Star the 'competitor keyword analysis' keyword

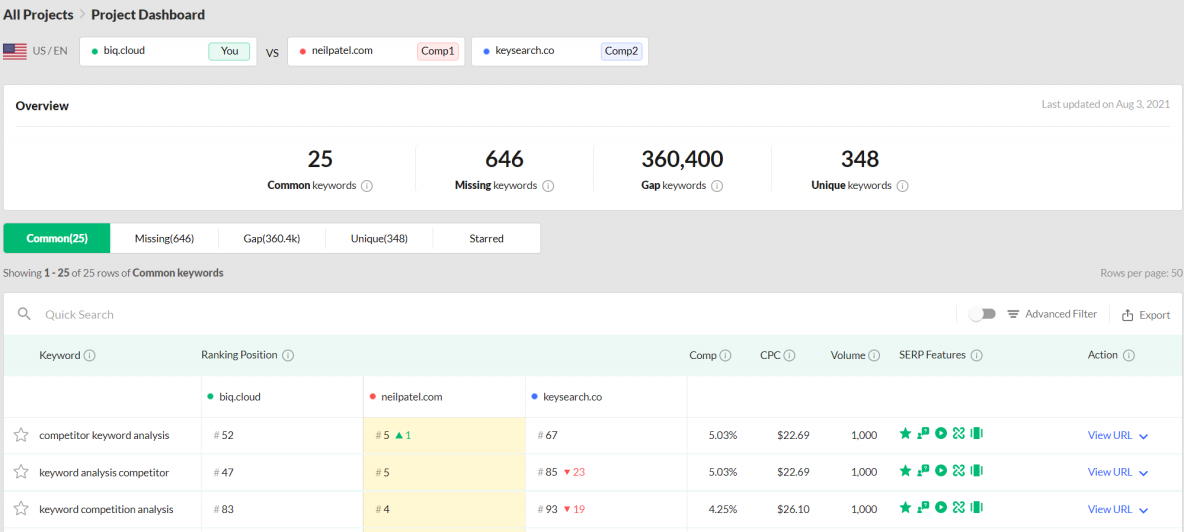tap(21, 435)
